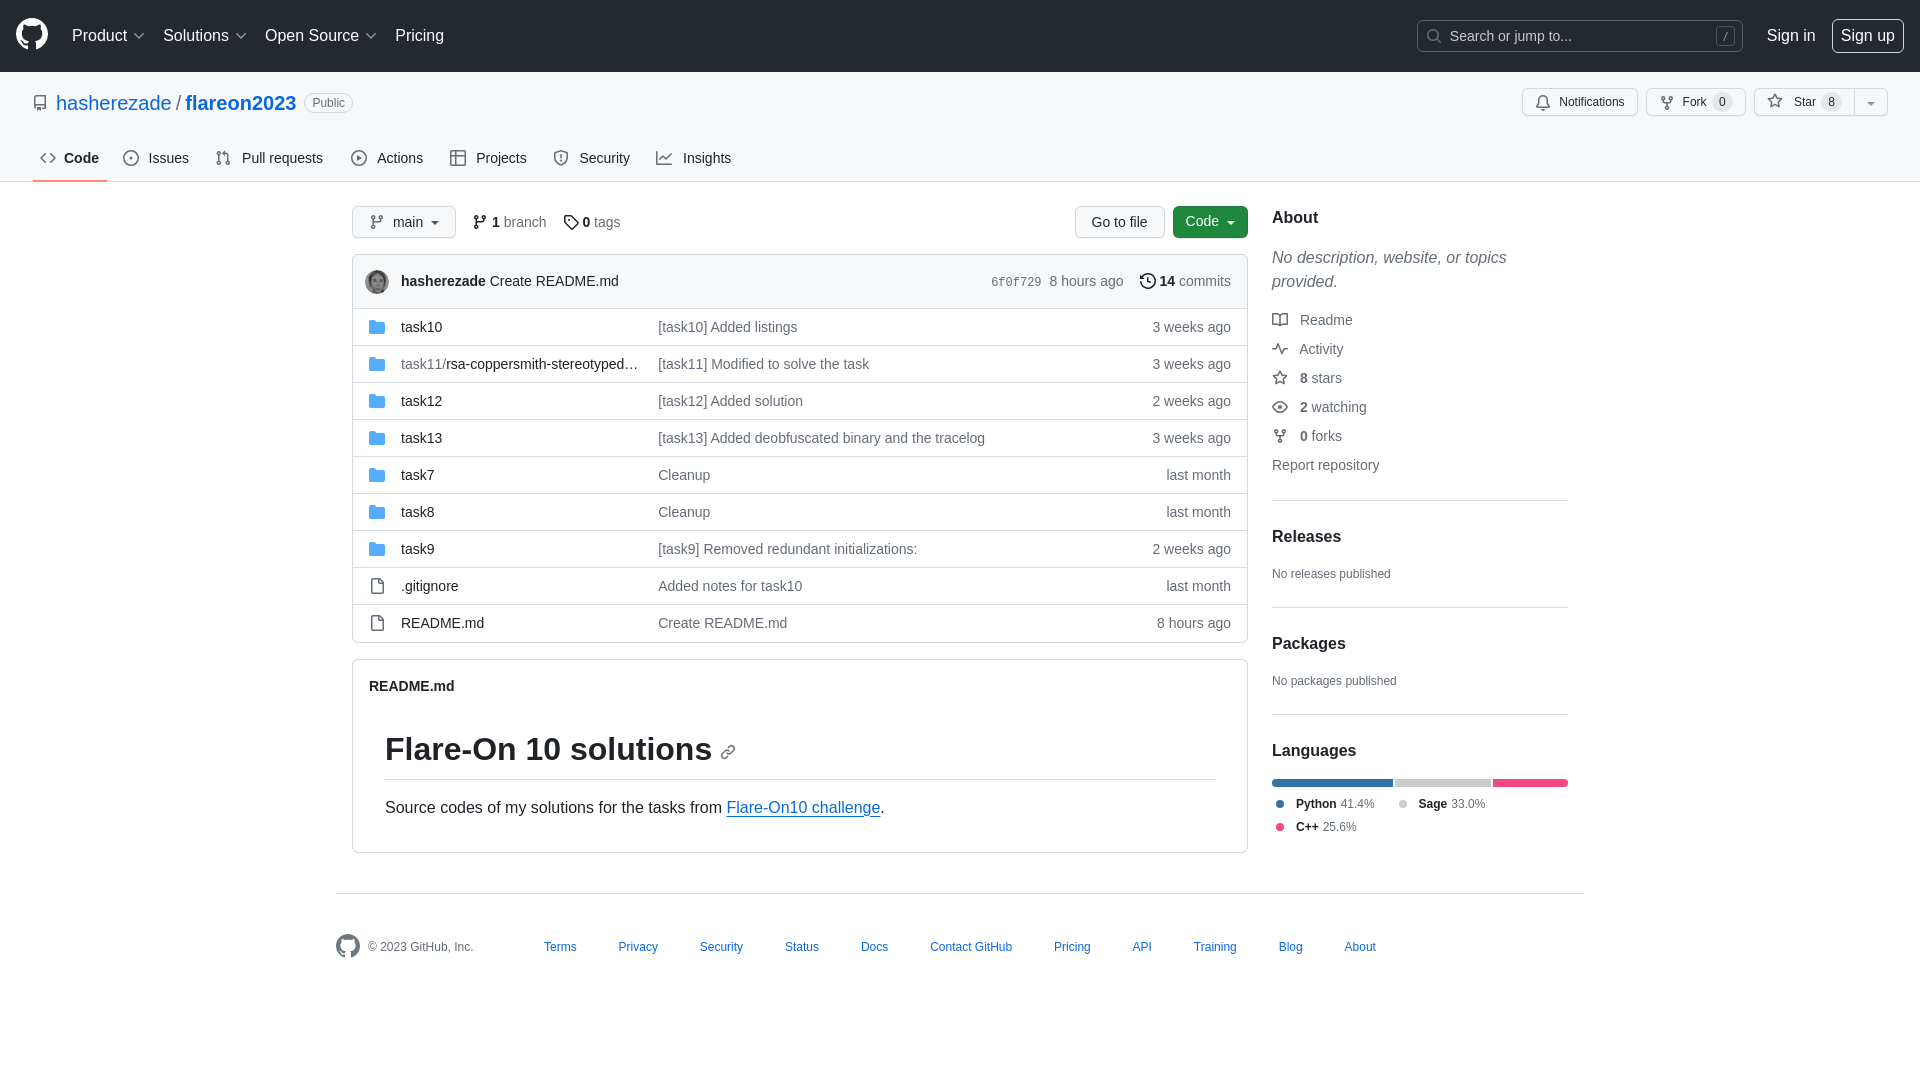Open the footer Contact GitHub link

pyautogui.click(x=971, y=947)
